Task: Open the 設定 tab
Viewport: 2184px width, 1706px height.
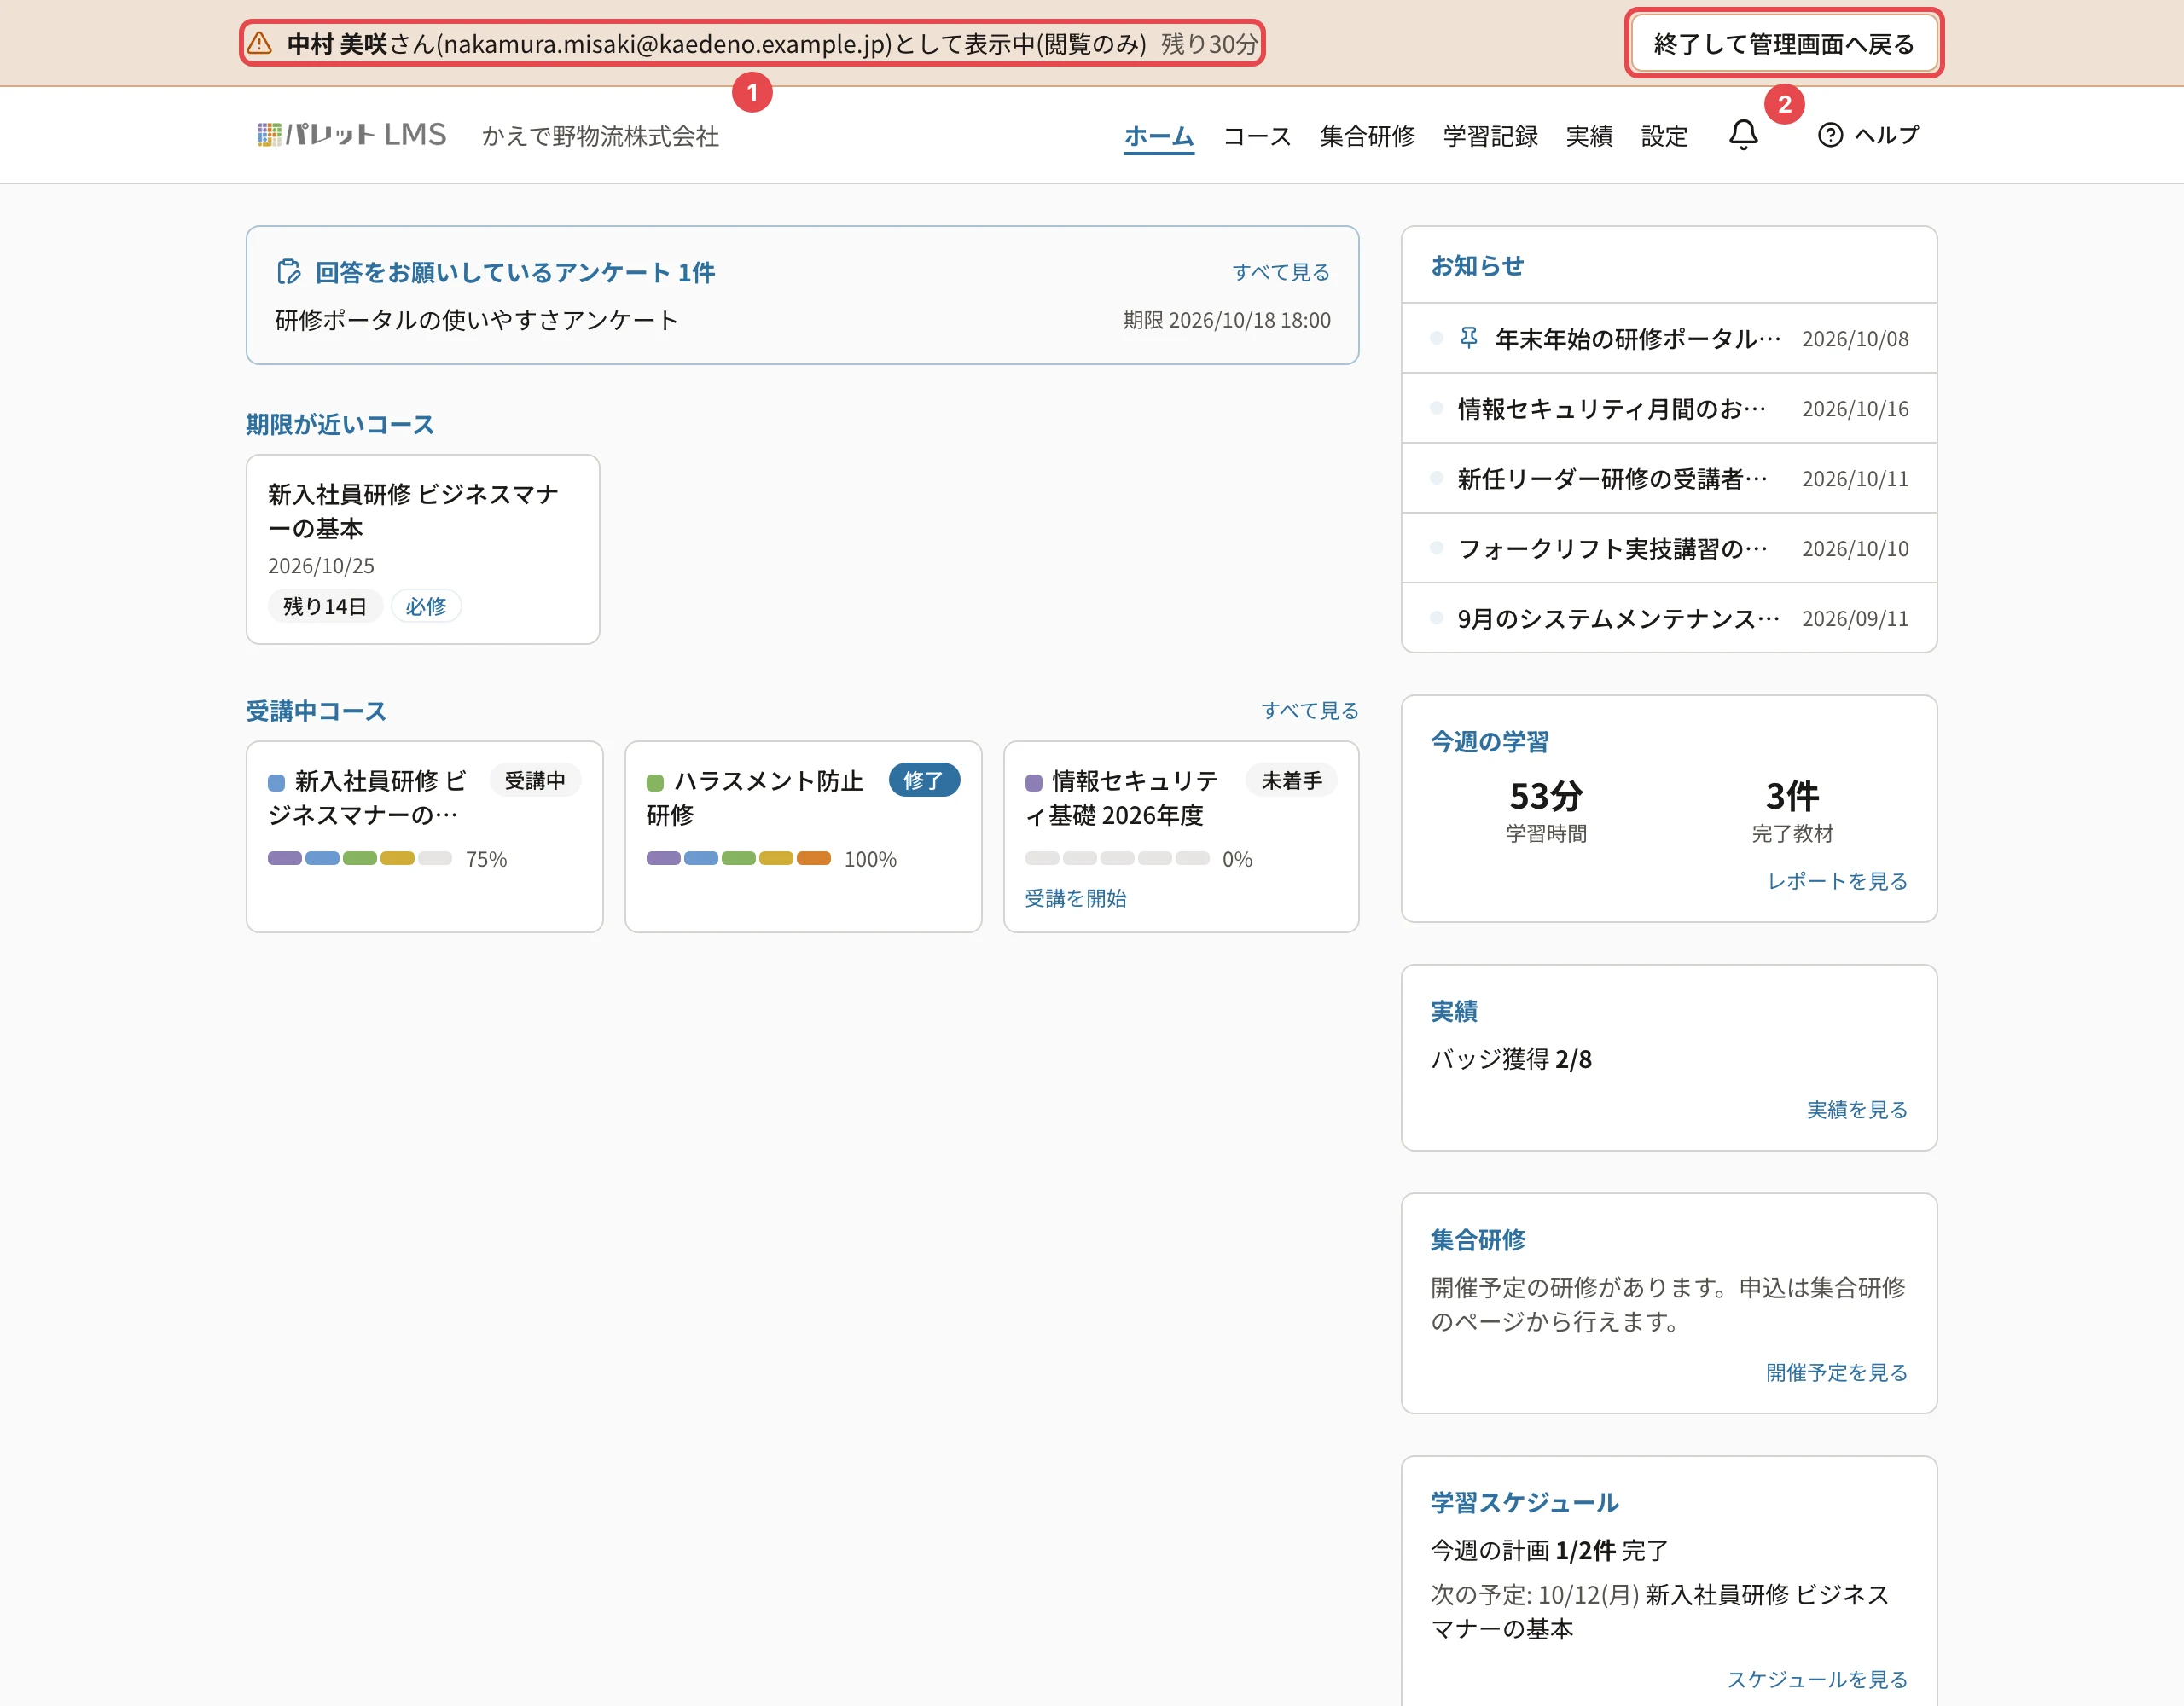Action: tap(1664, 135)
